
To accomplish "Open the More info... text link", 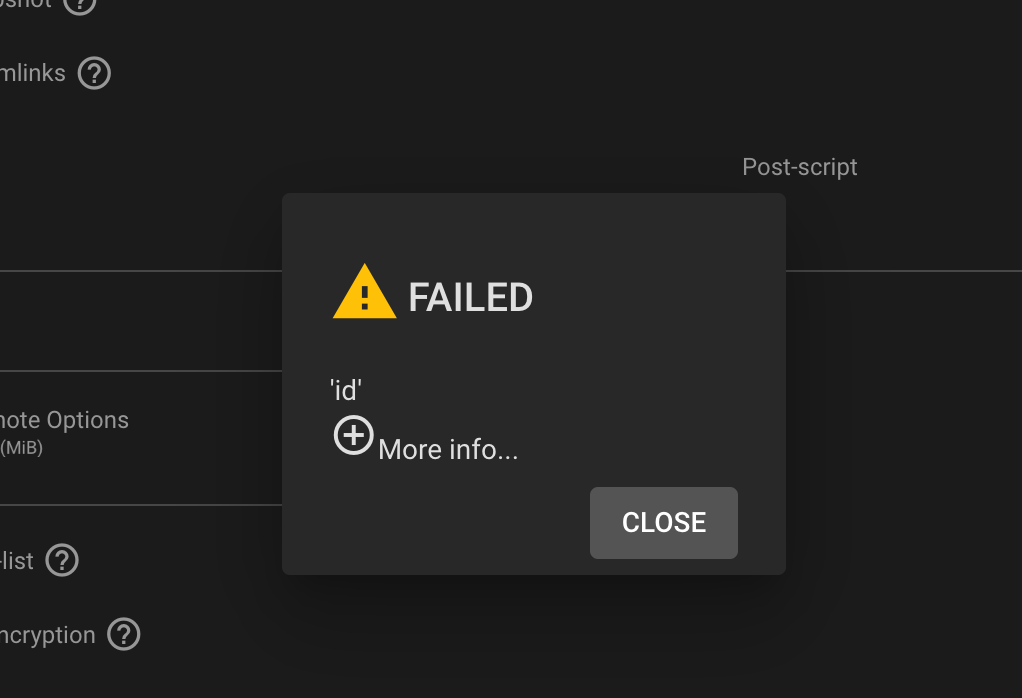I will pyautogui.click(x=448, y=450).
